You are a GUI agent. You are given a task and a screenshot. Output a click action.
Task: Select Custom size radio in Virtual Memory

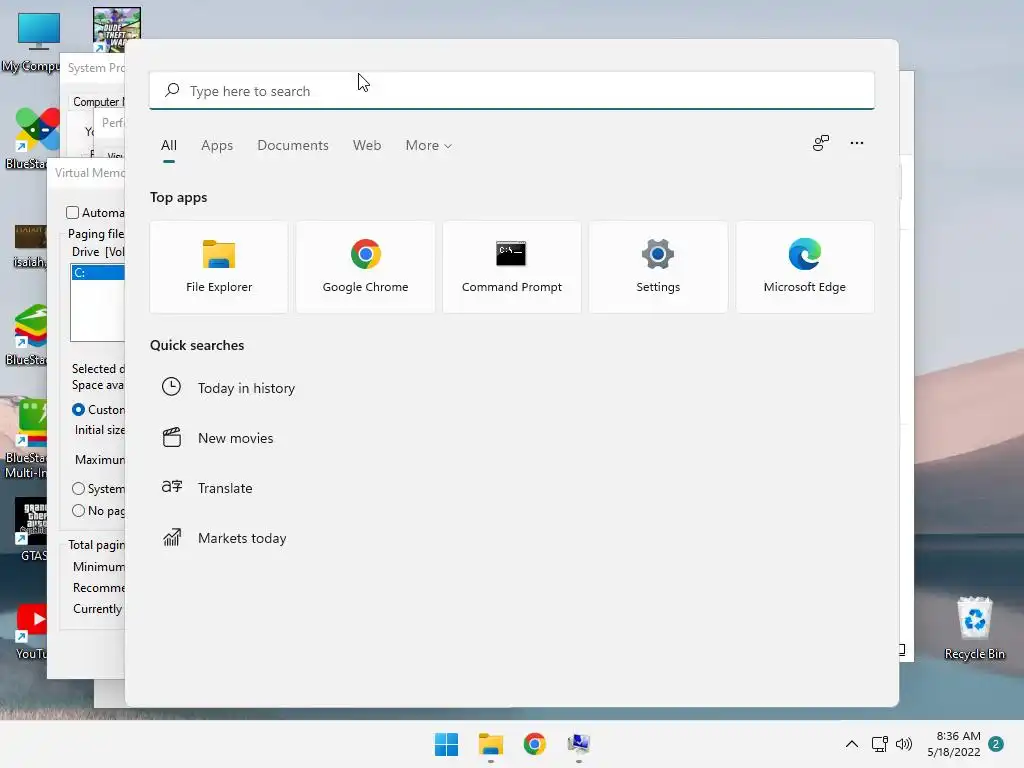78,409
